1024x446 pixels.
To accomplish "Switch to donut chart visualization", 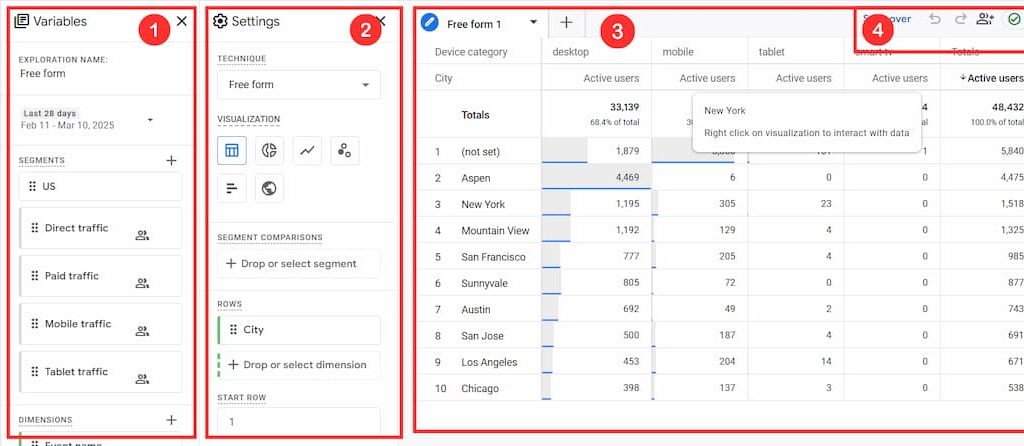I will point(269,150).
